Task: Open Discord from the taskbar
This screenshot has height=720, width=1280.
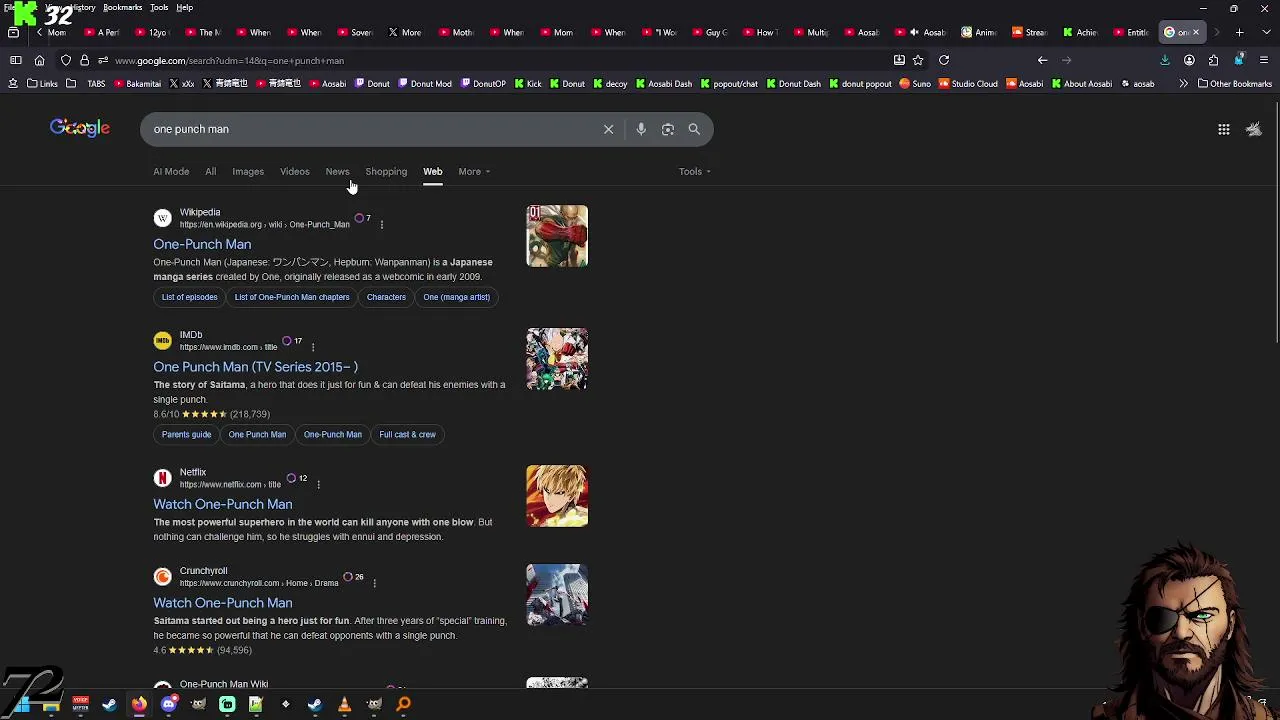Action: click(x=168, y=704)
